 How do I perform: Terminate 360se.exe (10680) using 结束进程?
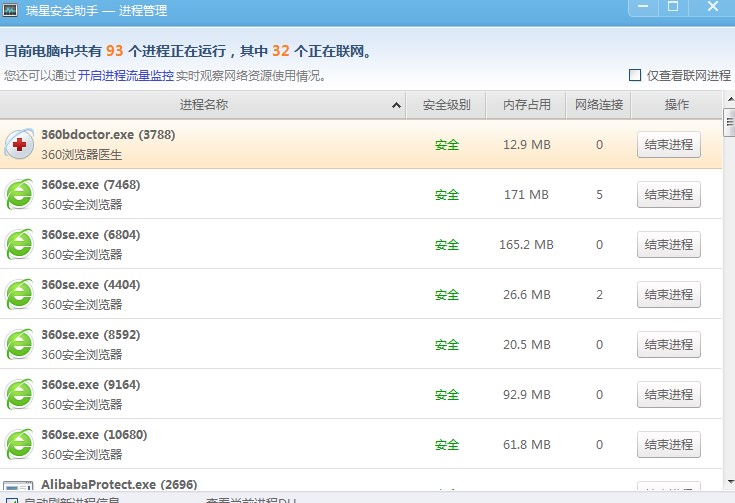coord(668,445)
